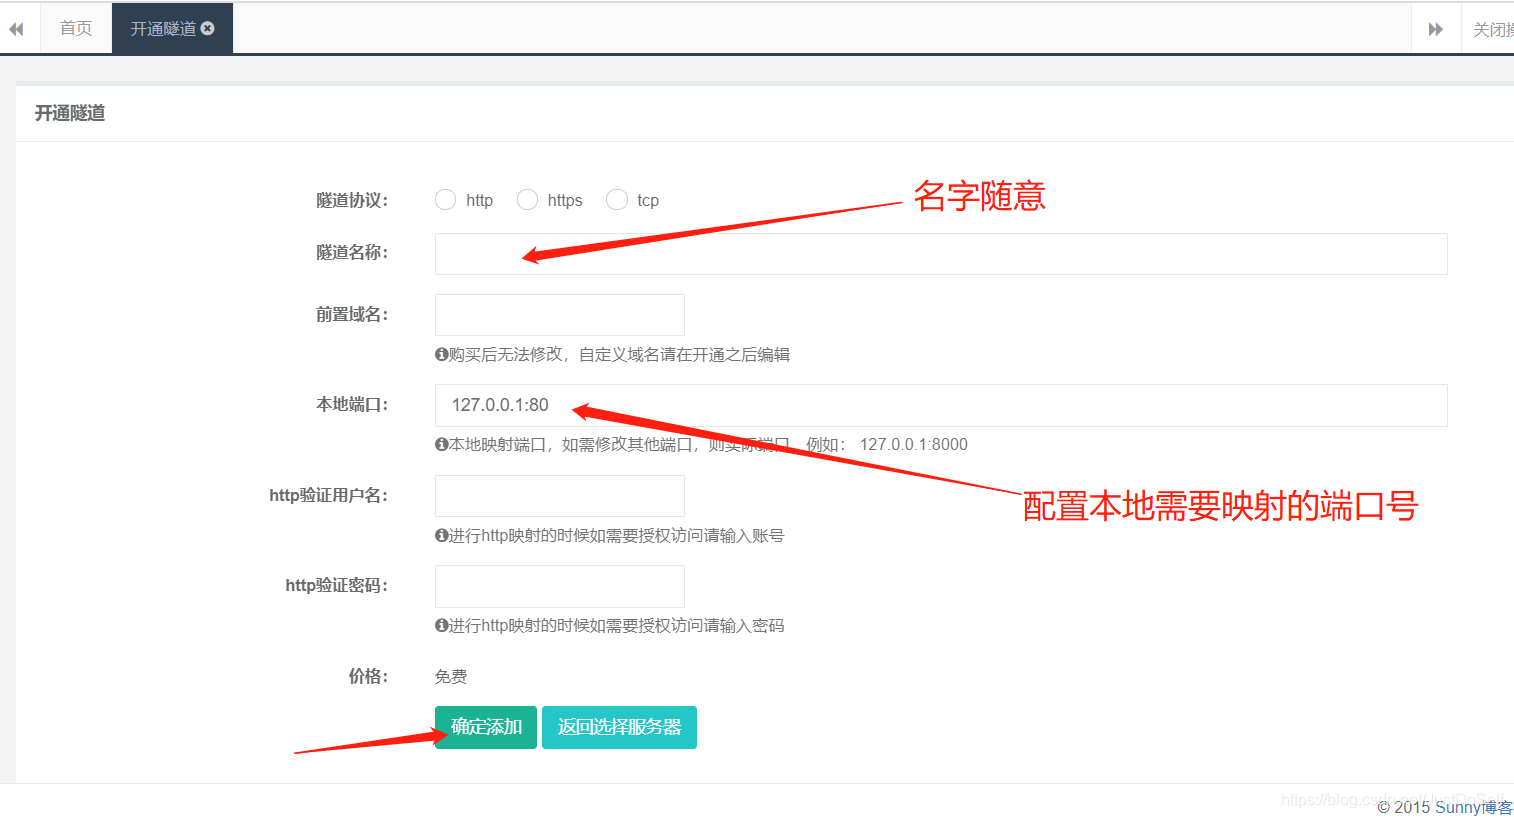The image size is (1514, 818).
Task: Click the https label text
Action: coord(565,200)
